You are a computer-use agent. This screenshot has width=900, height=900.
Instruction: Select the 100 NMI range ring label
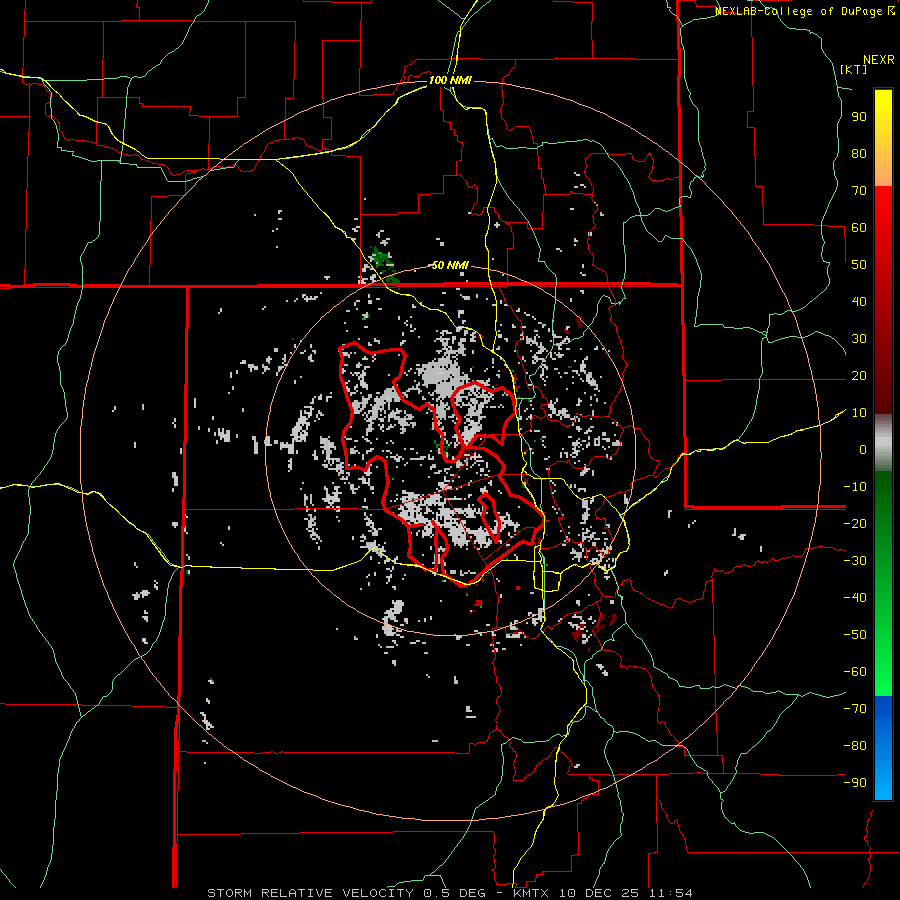click(x=449, y=79)
